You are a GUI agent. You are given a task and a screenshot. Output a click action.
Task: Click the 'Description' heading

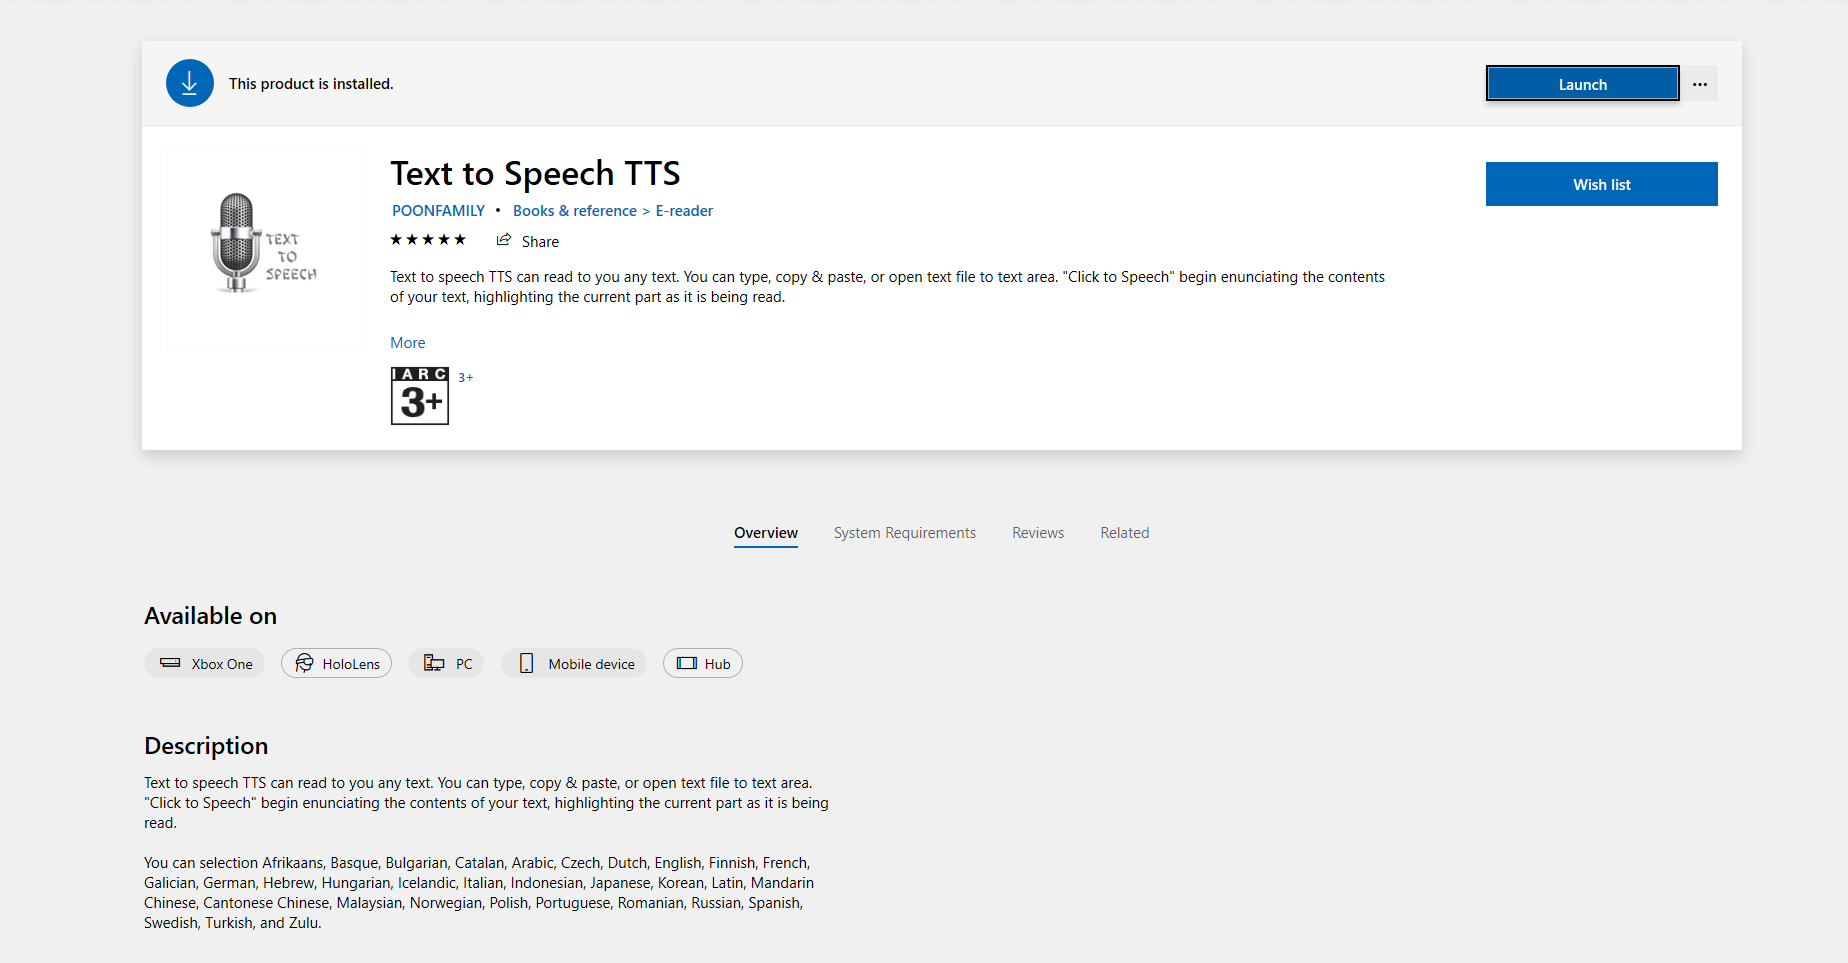(206, 746)
